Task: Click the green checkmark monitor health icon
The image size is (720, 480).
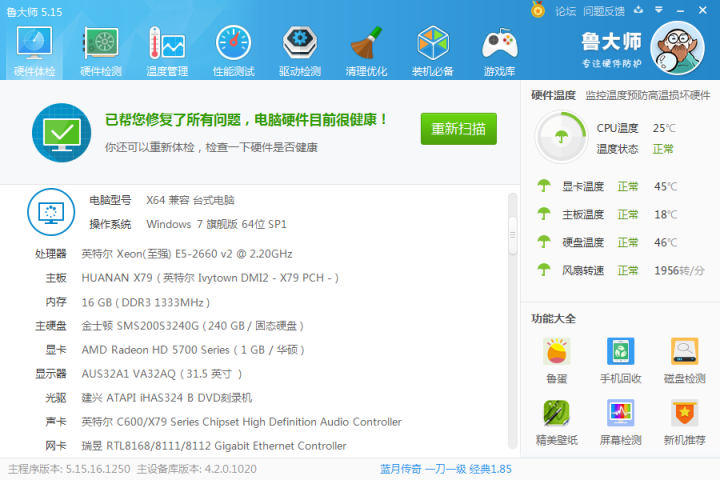Action: pyautogui.click(x=62, y=133)
